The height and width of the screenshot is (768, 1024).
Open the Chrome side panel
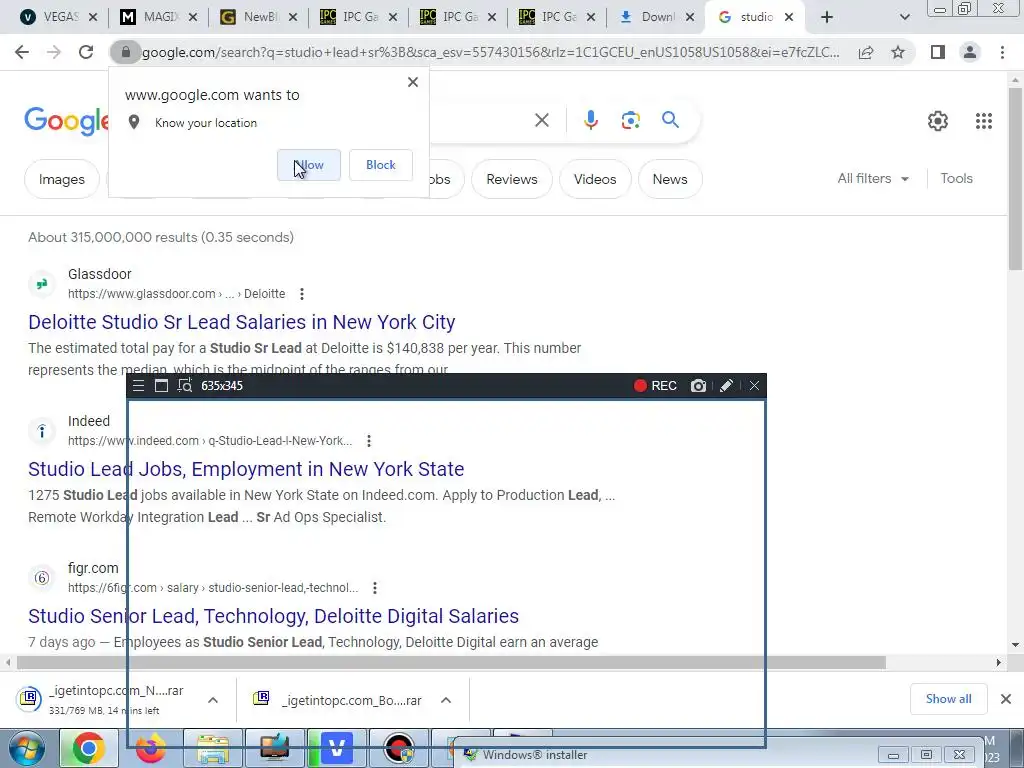click(x=938, y=52)
